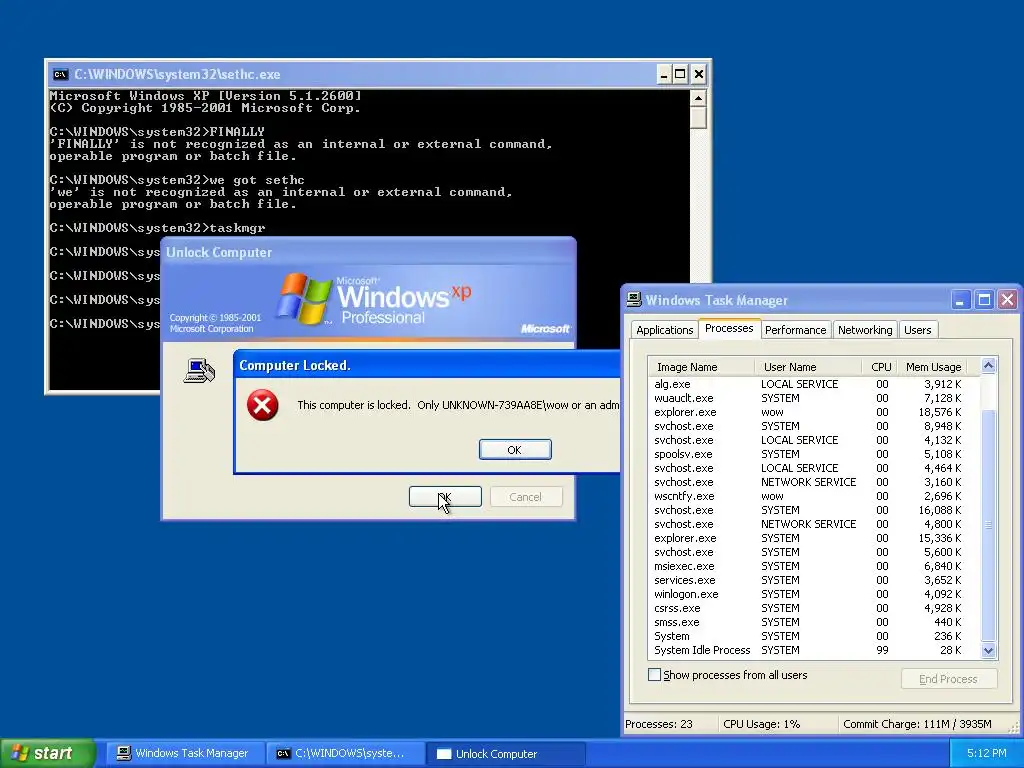Click the Commit Charge status entry
Image resolution: width=1024 pixels, height=768 pixels.
point(917,724)
